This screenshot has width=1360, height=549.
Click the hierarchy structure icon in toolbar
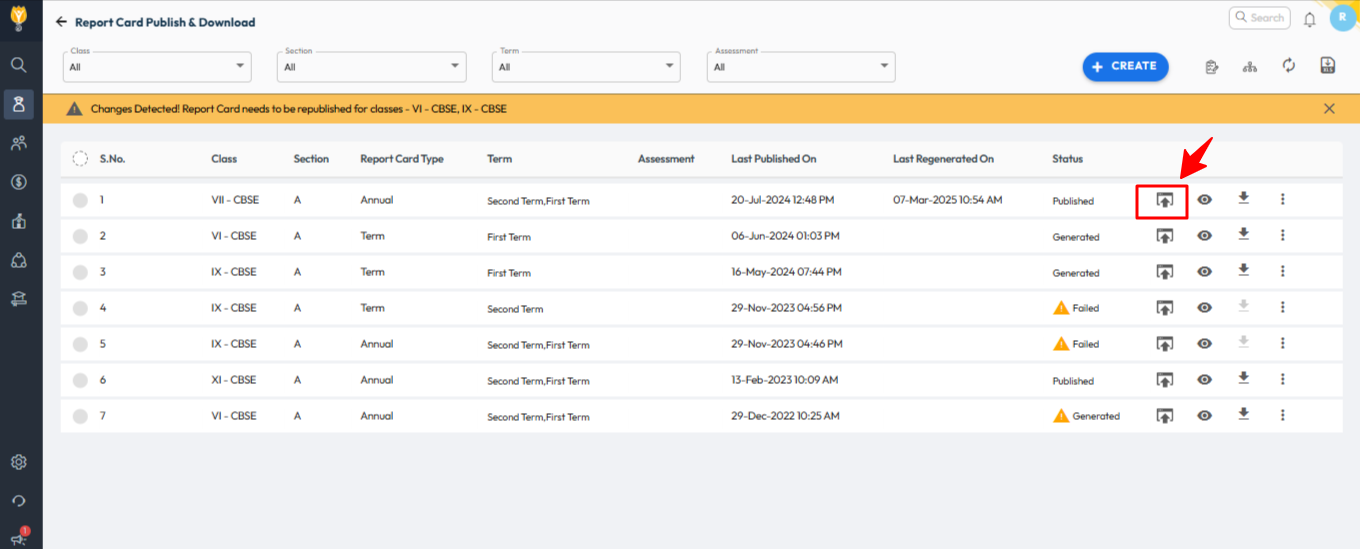[1249, 67]
